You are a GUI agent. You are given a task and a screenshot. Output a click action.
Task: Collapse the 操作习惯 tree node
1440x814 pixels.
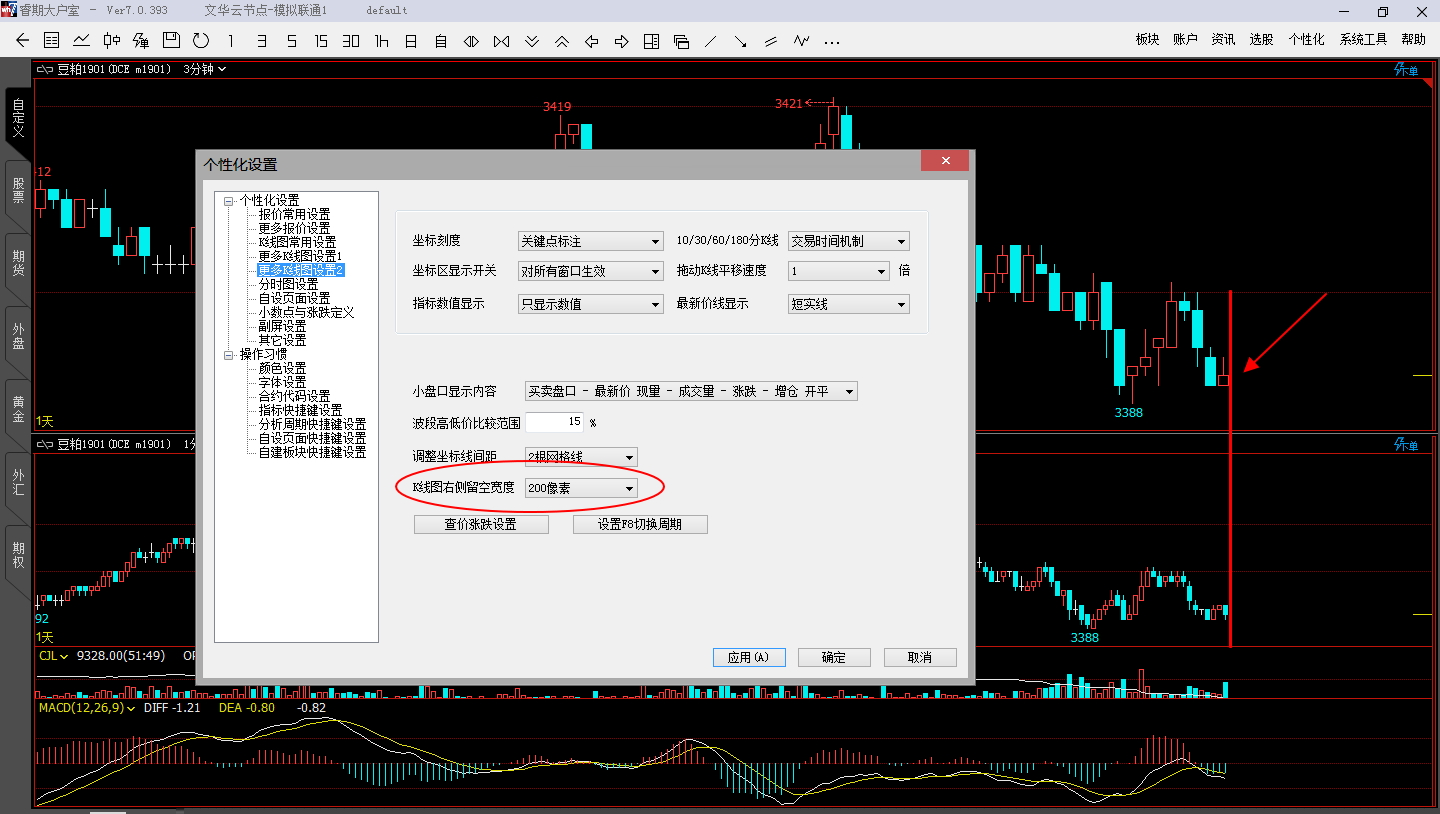(229, 355)
